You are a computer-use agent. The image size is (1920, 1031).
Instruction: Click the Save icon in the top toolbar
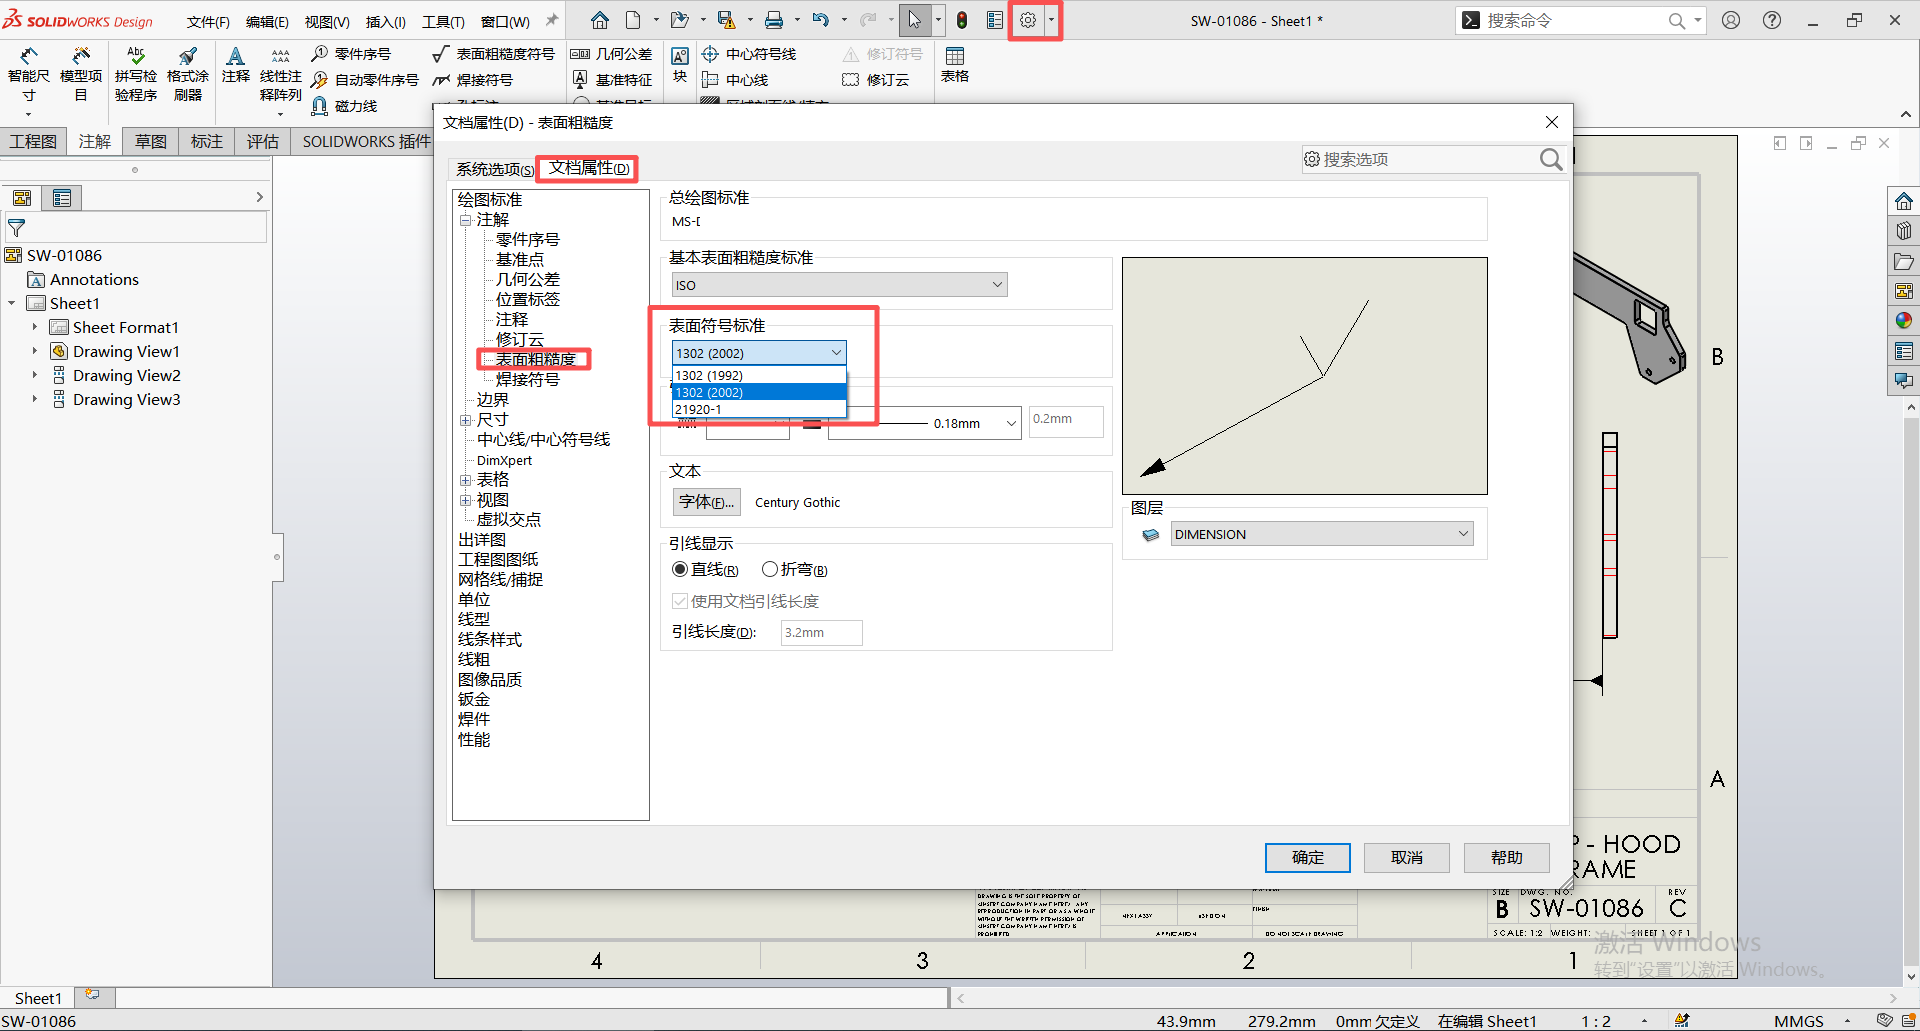pos(726,20)
